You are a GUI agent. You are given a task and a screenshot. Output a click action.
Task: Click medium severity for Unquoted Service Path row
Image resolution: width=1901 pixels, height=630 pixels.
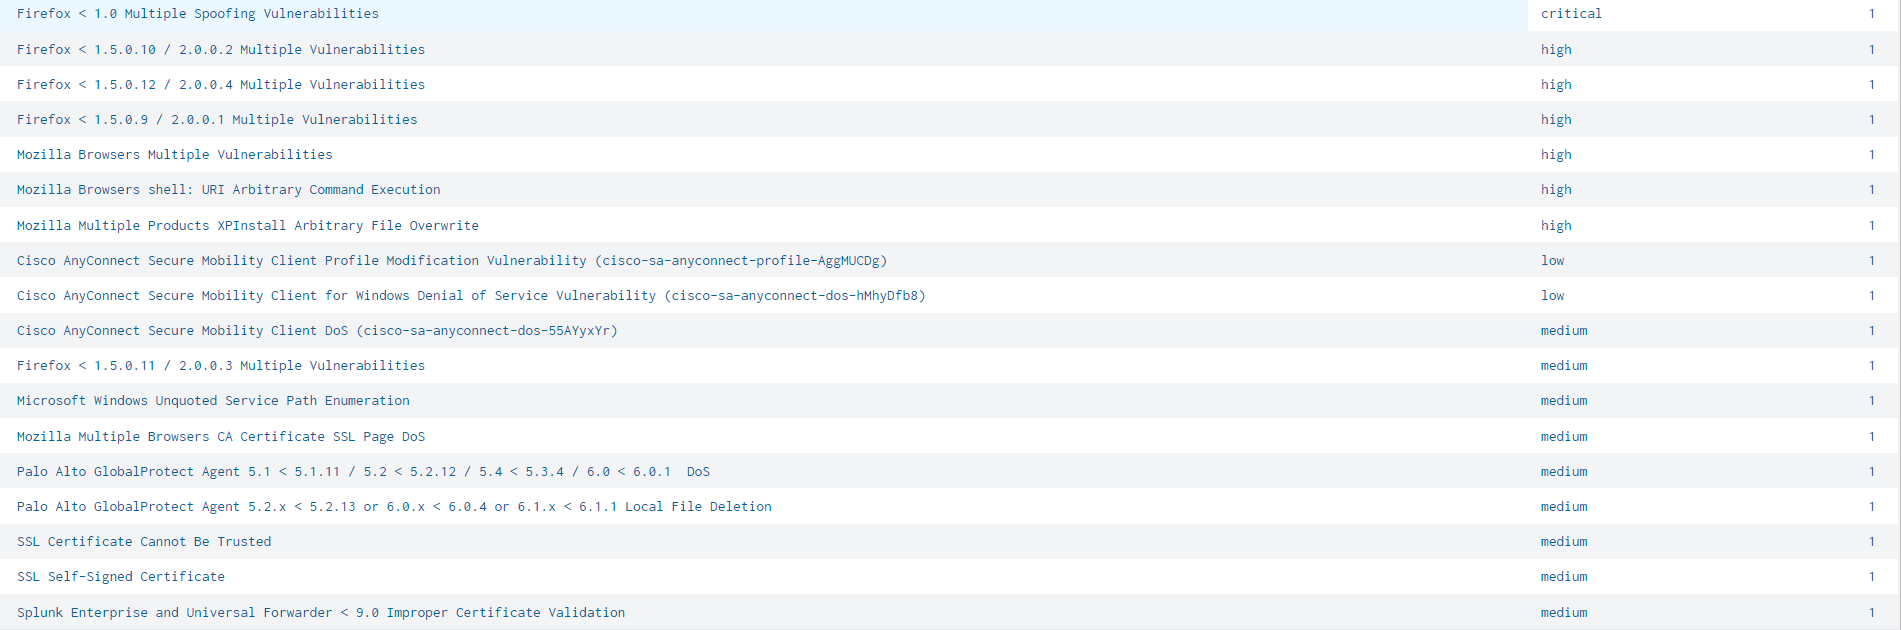pyautogui.click(x=1564, y=400)
